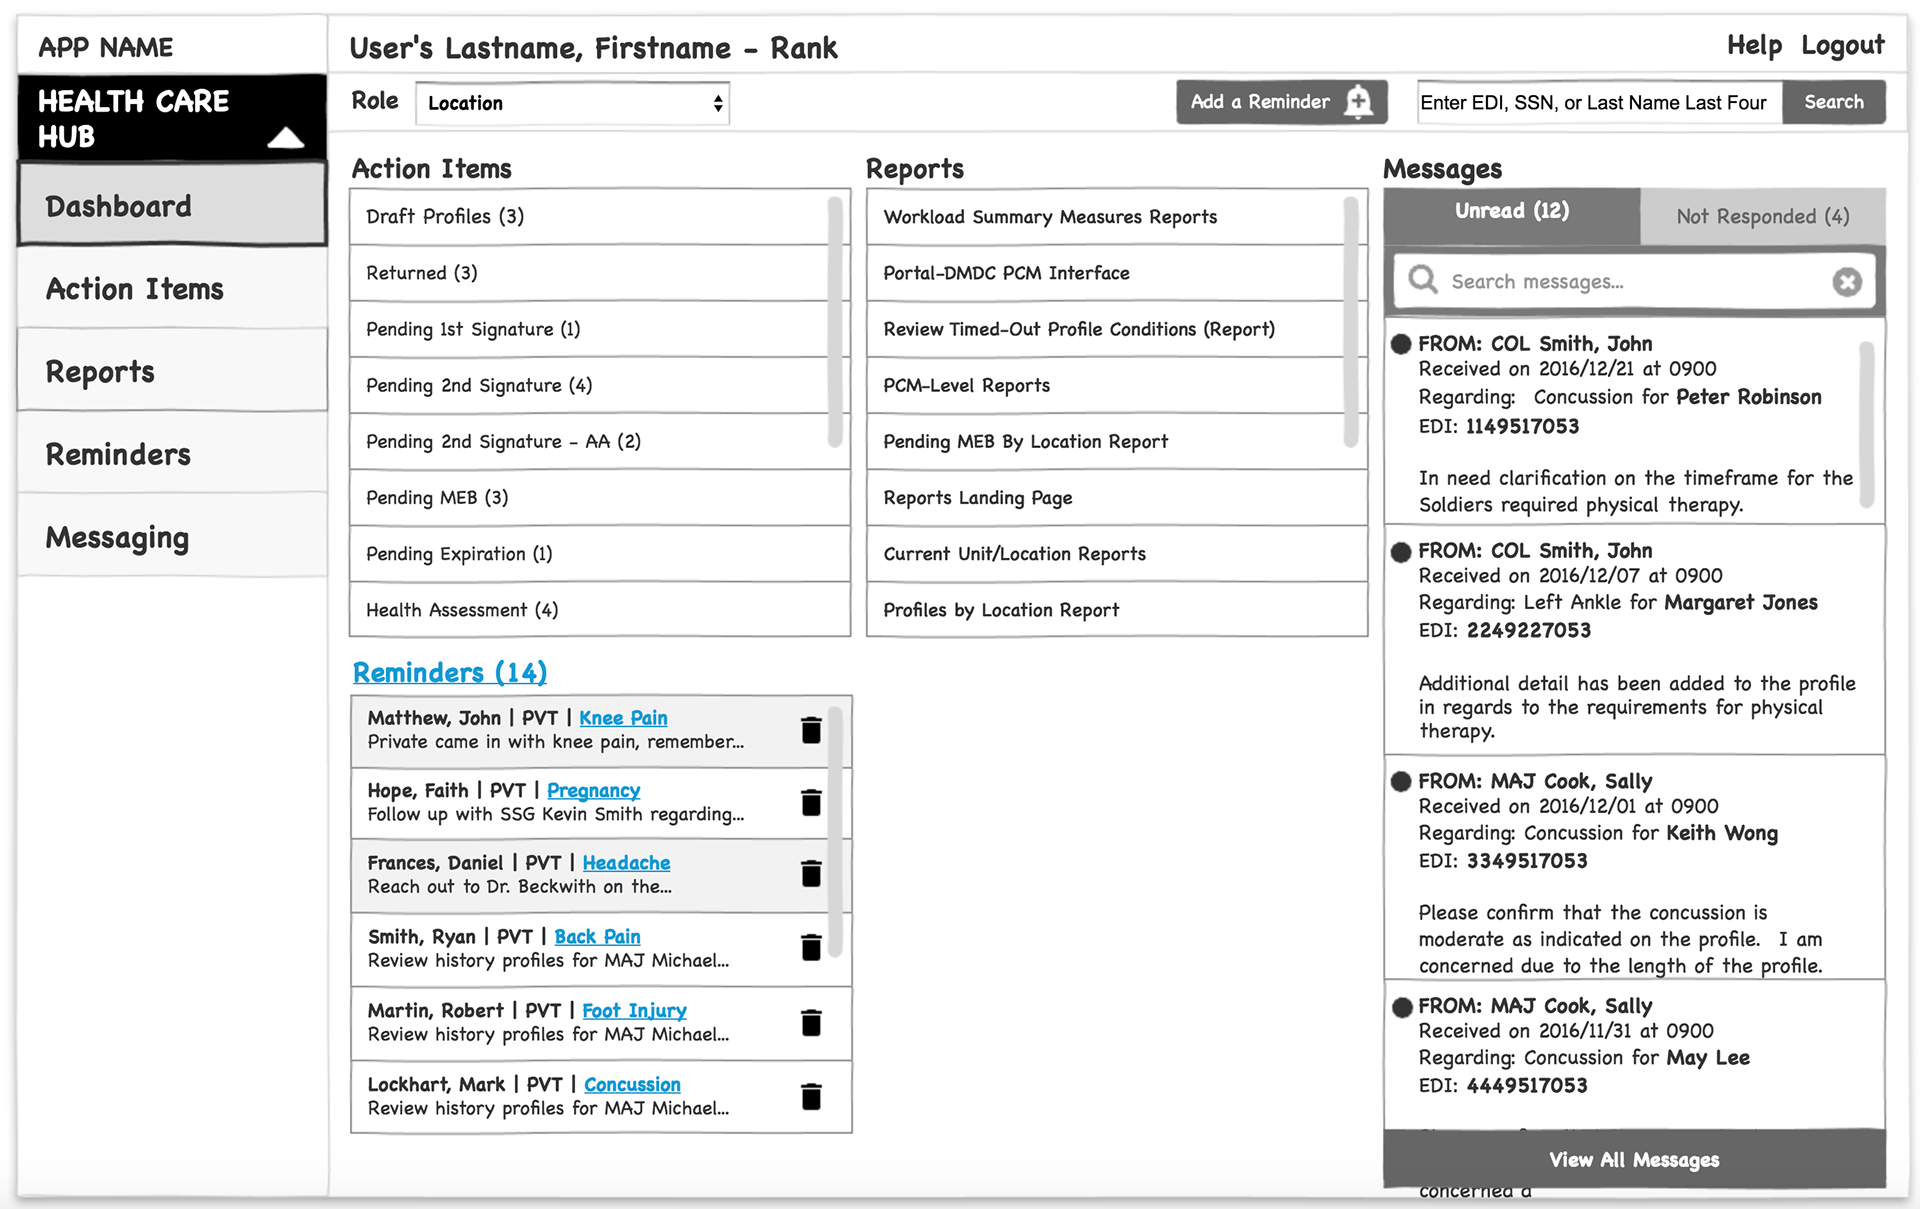Open Action Items in the sidebar
This screenshot has height=1209, width=1920.
pos(172,288)
